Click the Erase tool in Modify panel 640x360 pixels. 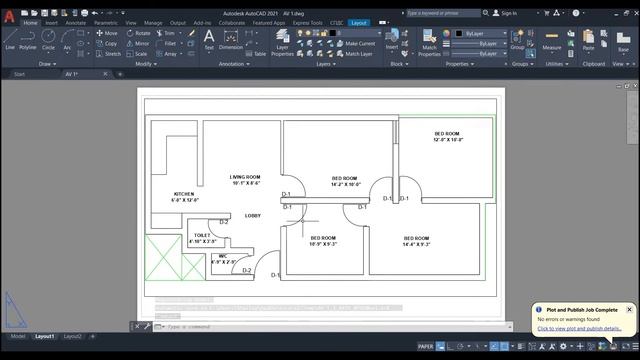(x=191, y=33)
